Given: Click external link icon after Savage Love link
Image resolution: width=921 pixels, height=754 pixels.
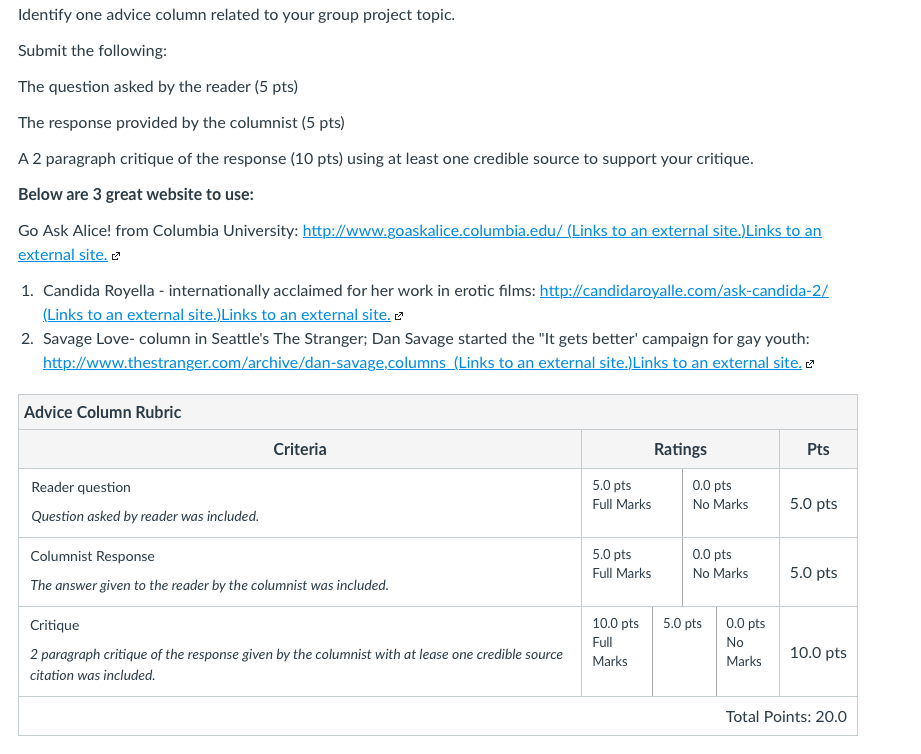Looking at the screenshot, I should (810, 364).
